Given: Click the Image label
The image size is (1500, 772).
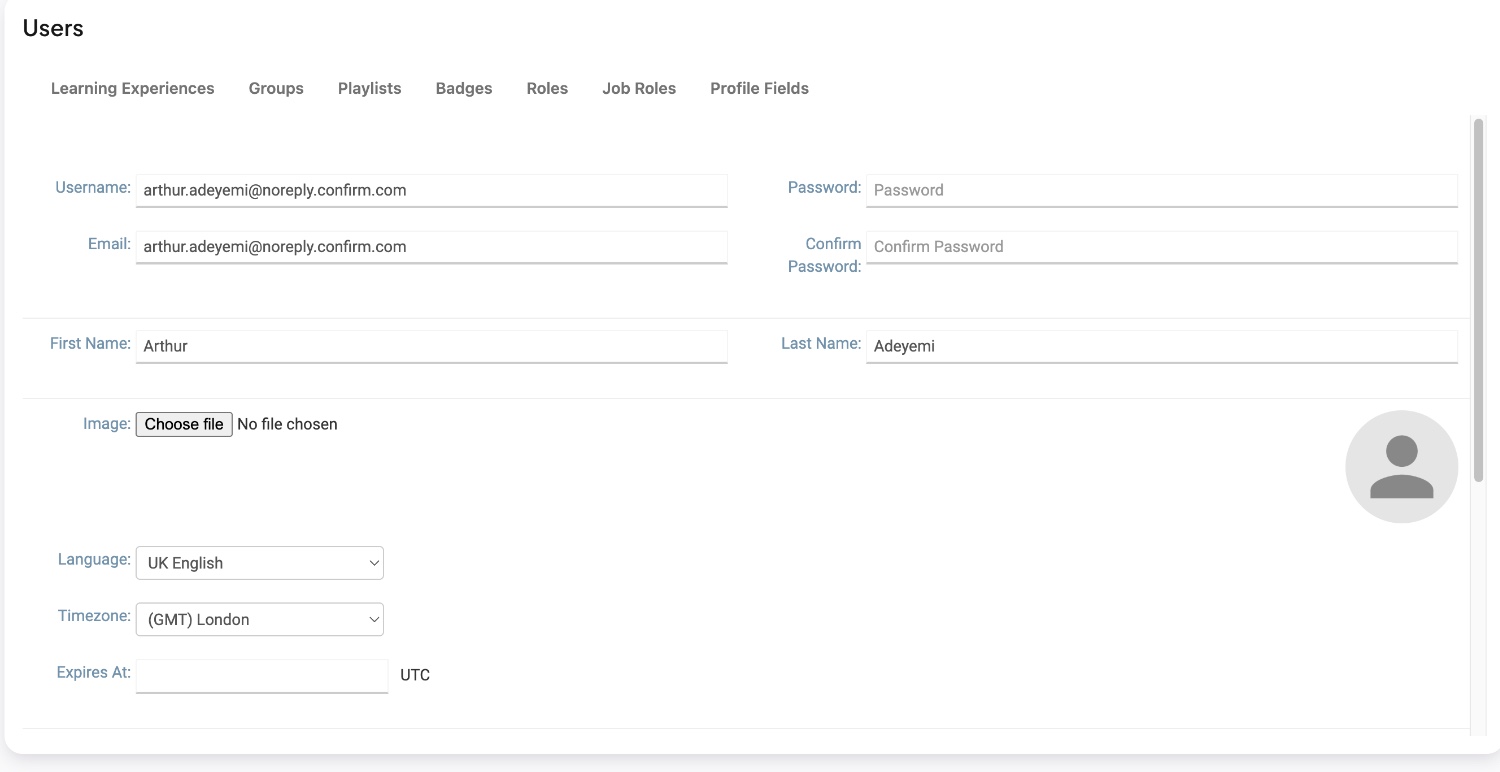Looking at the screenshot, I should 107,423.
